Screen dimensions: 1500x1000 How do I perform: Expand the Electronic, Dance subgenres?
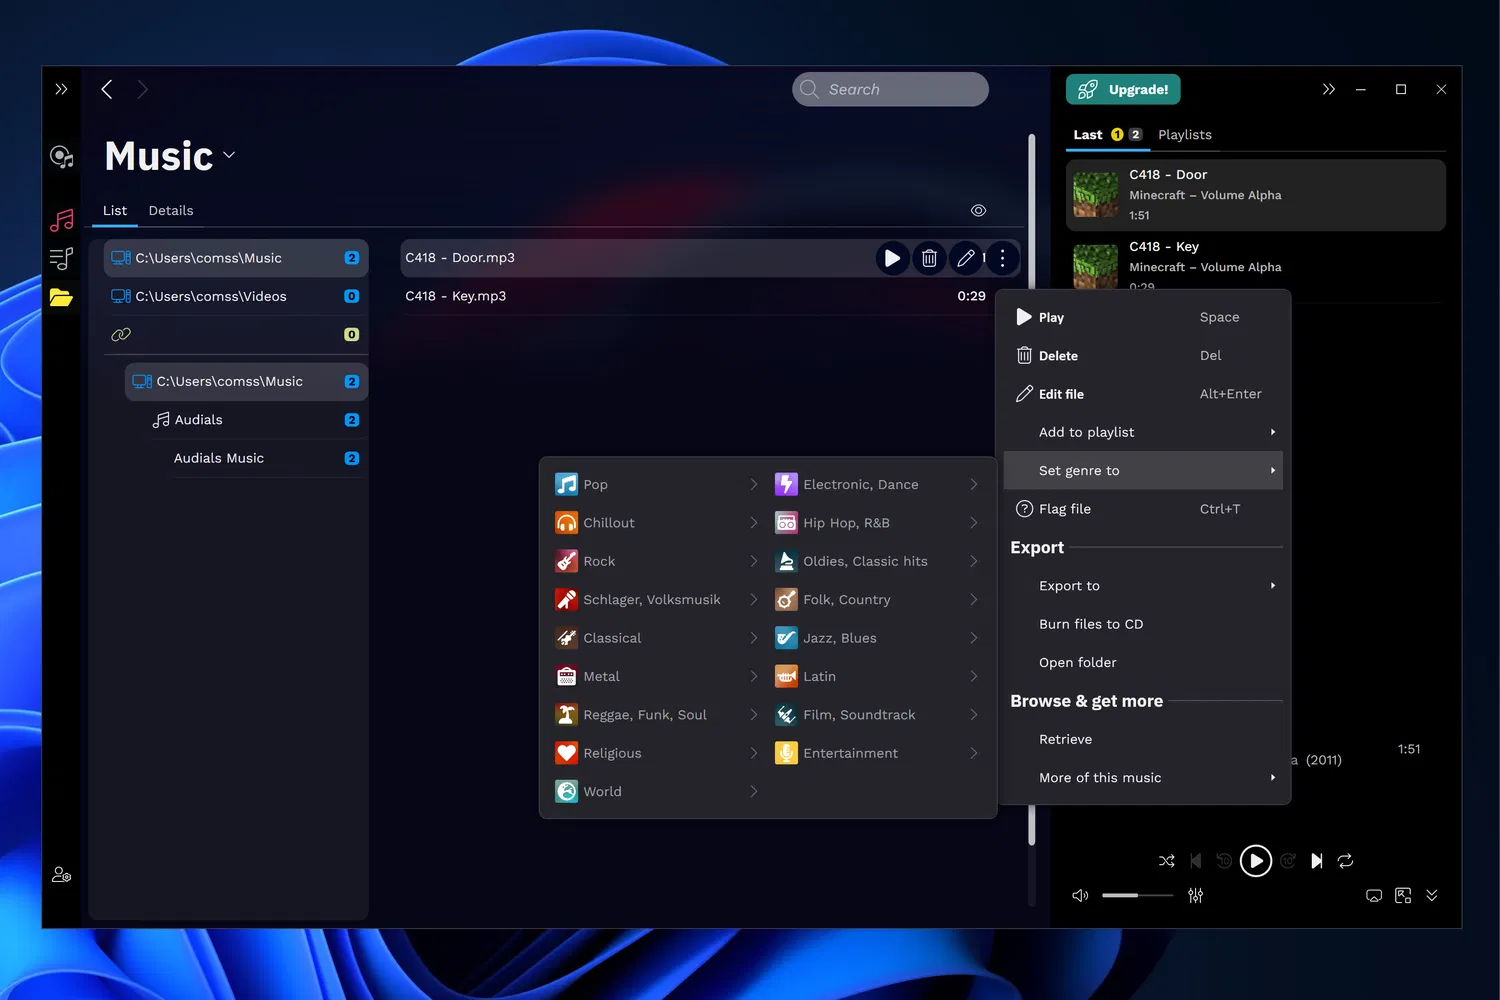(974, 484)
